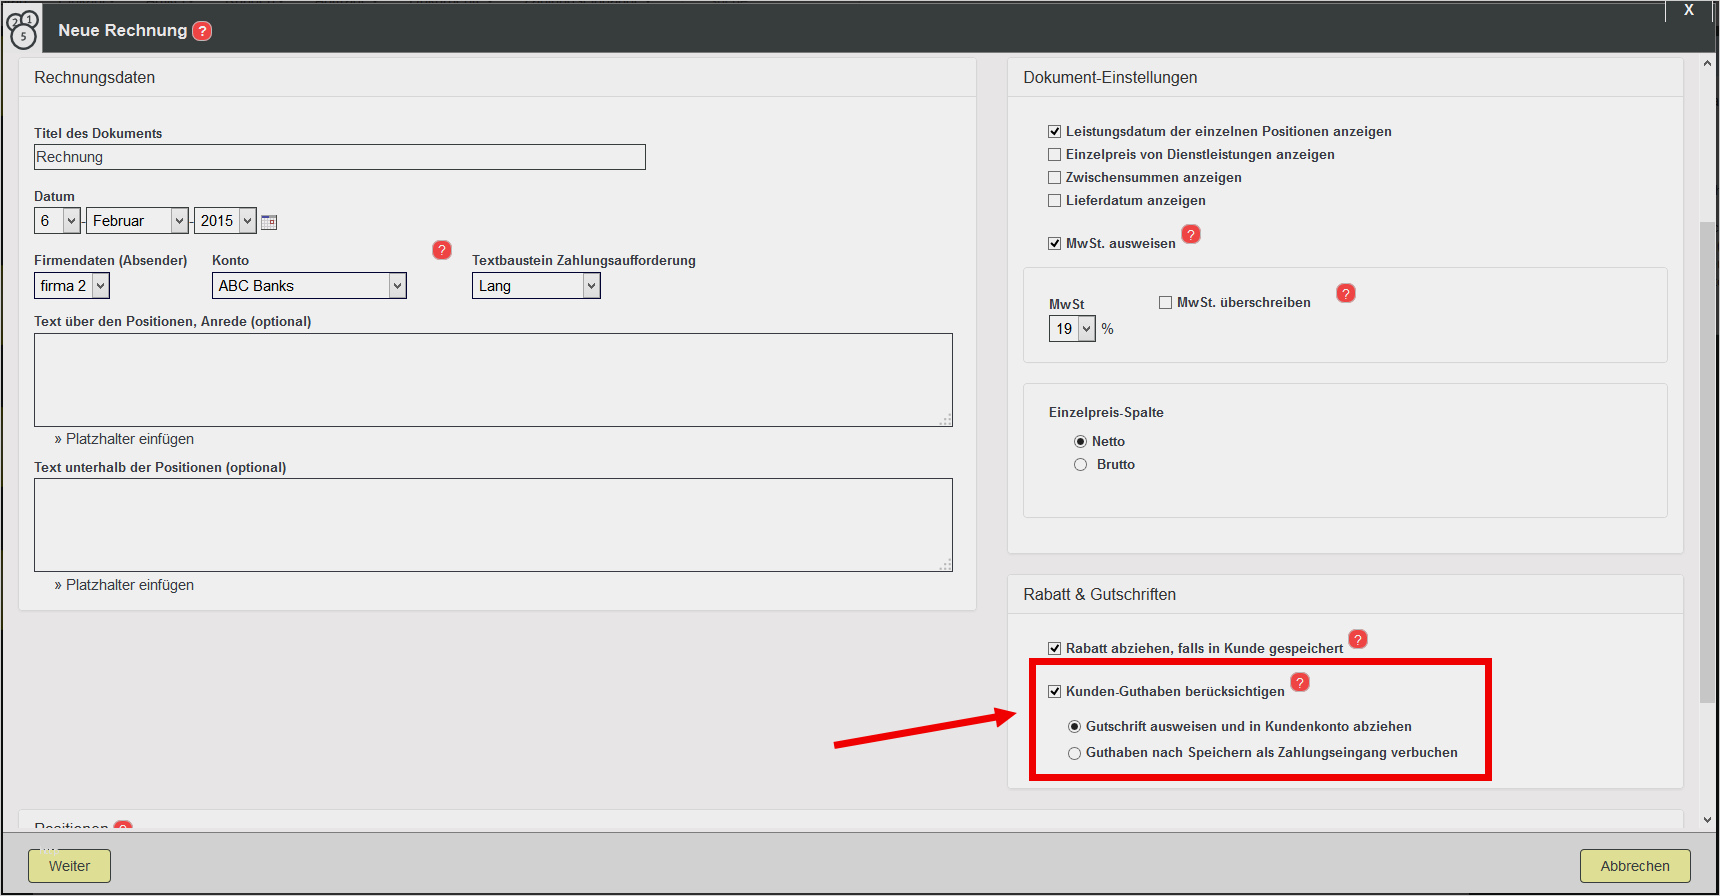The width and height of the screenshot is (1720, 896).
Task: Click the help icon beside Neue Rechnung title
Action: pos(202,31)
